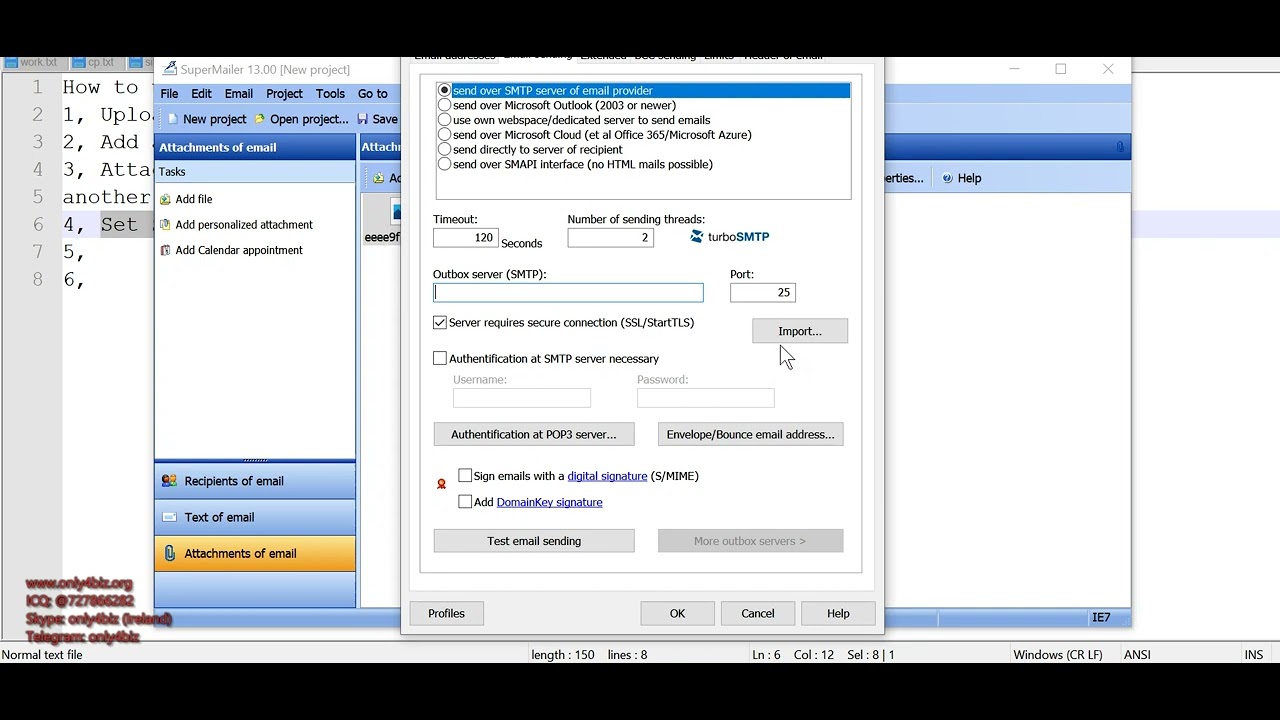The height and width of the screenshot is (720, 1280).
Task: Click the Open project folder icon
Action: click(x=260, y=119)
